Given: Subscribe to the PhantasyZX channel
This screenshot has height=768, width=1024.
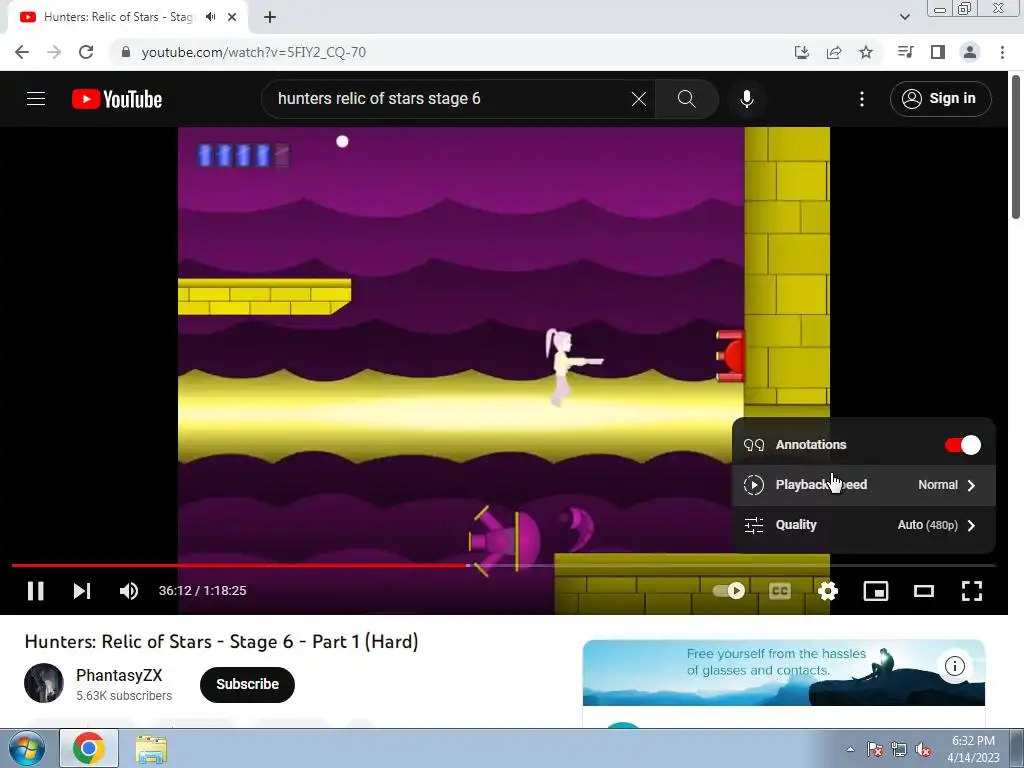Looking at the screenshot, I should 247,684.
